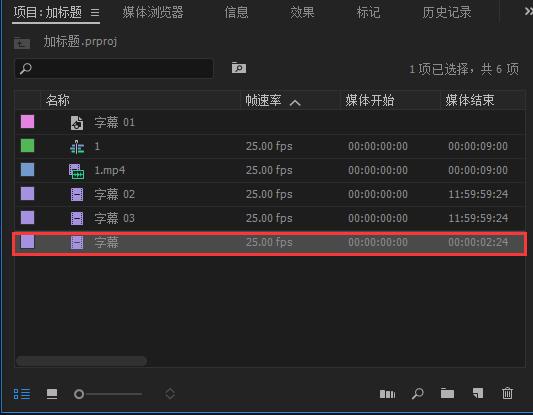533x415 pixels.
Task: Click the Find magnifier icon in bottom toolbar
Action: pos(417,394)
